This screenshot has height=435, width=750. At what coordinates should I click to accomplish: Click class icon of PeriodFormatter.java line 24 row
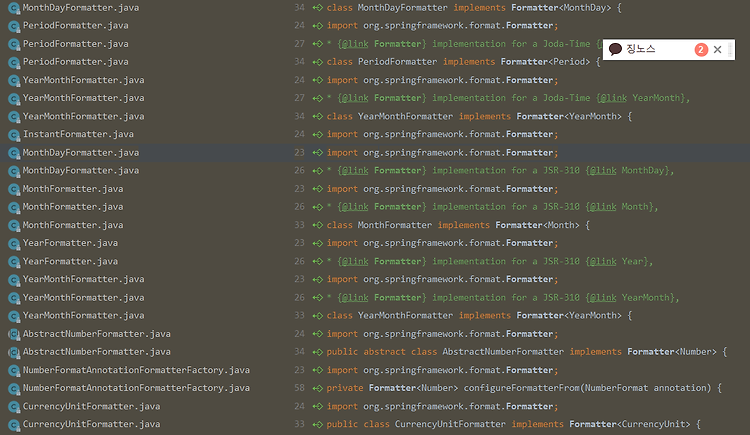coord(14,26)
